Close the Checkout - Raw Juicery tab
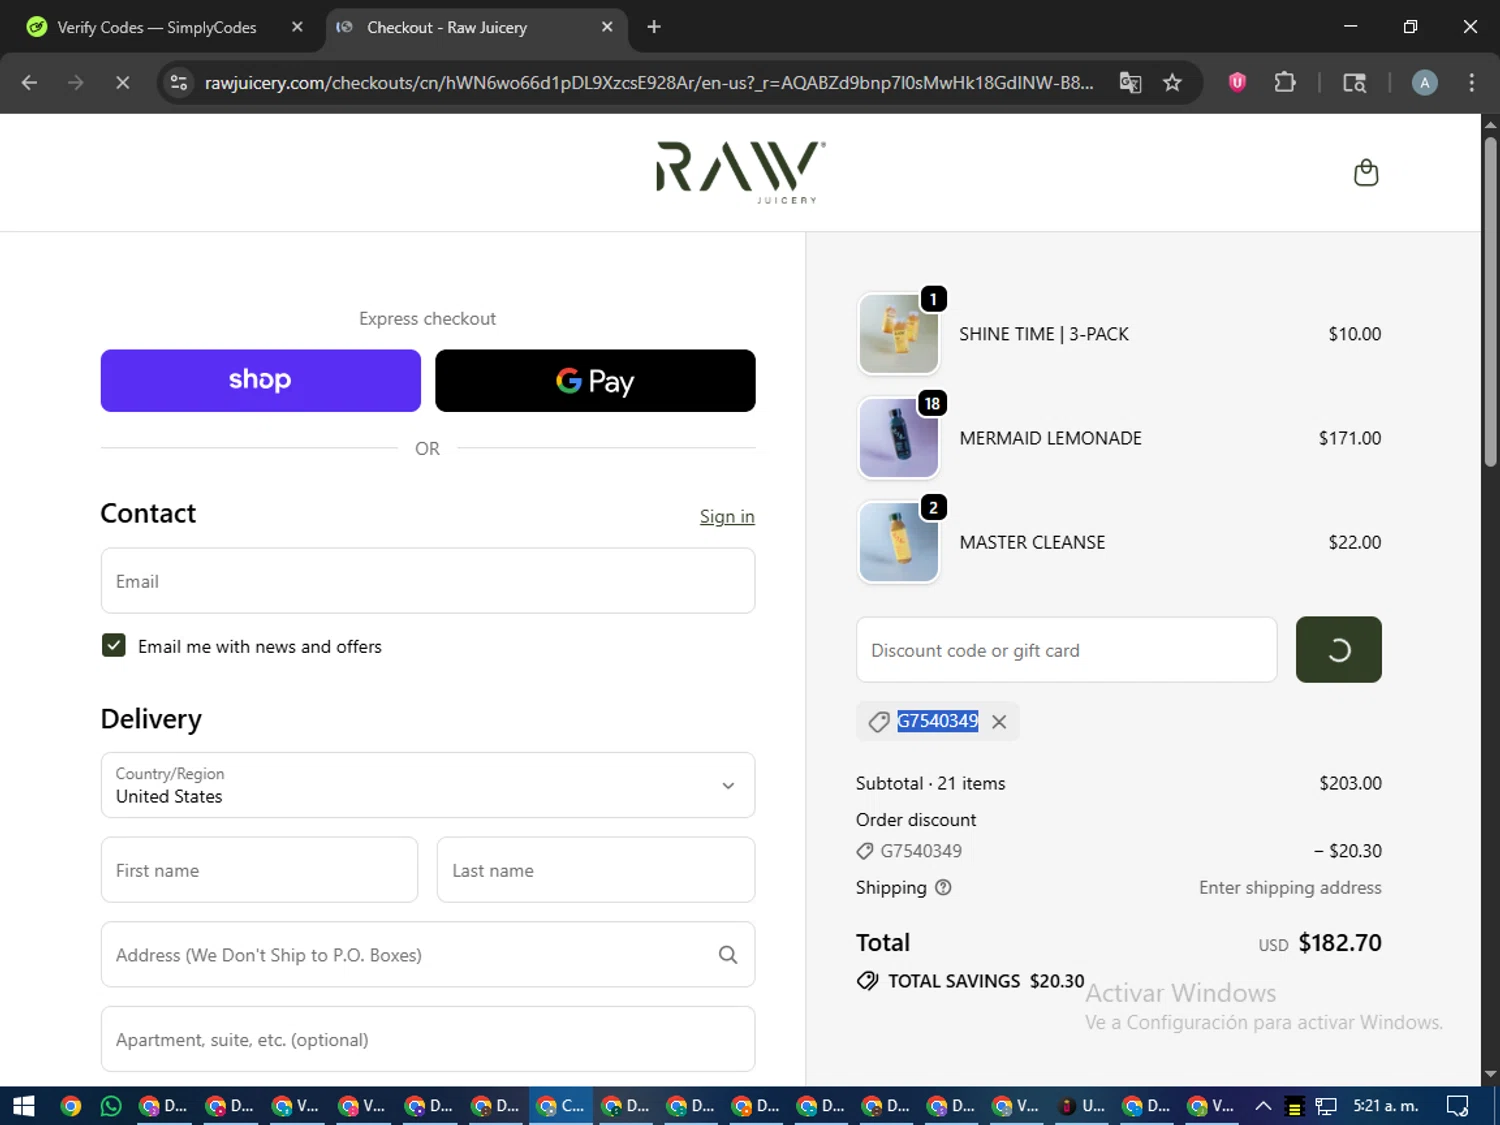The width and height of the screenshot is (1500, 1125). (607, 27)
